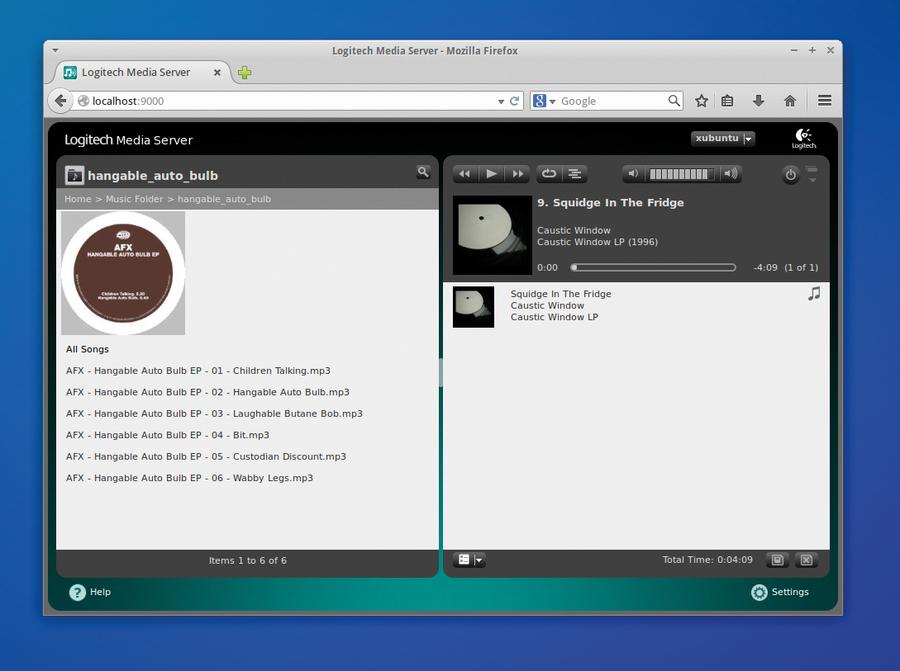This screenshot has width=900, height=671.
Task: Open search in the music browser panel
Action: pyautogui.click(x=423, y=172)
